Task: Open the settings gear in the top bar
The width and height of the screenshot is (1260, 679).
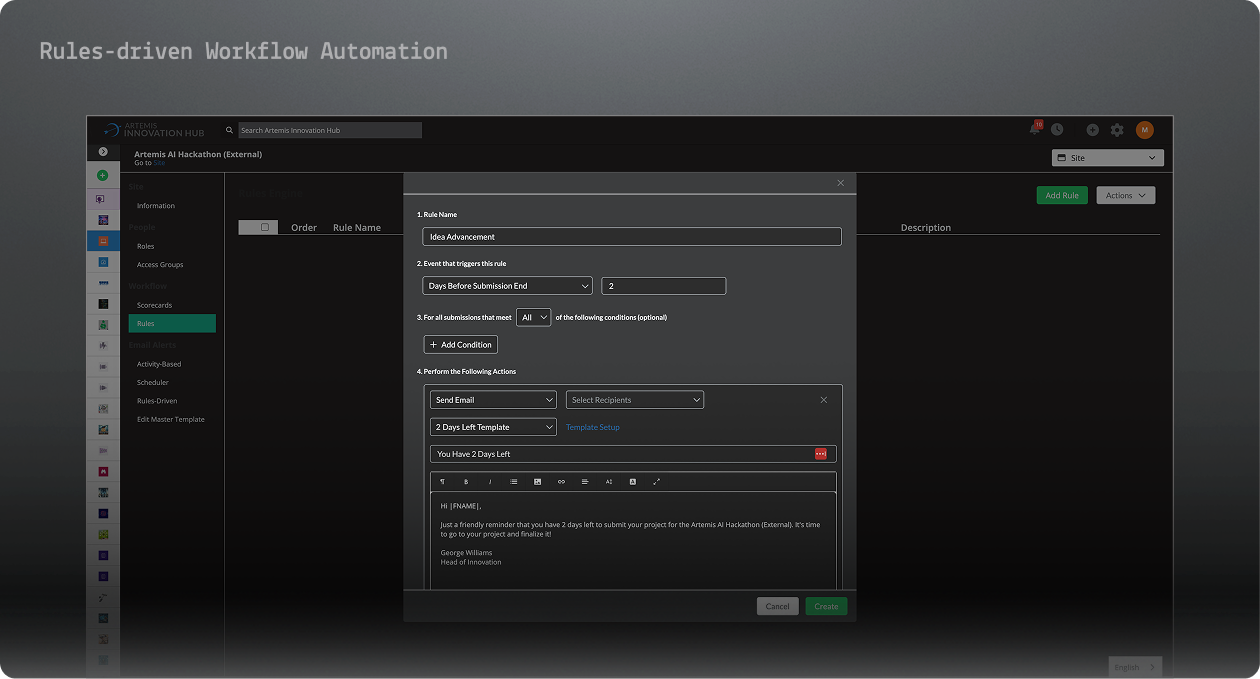Action: [x=1116, y=129]
